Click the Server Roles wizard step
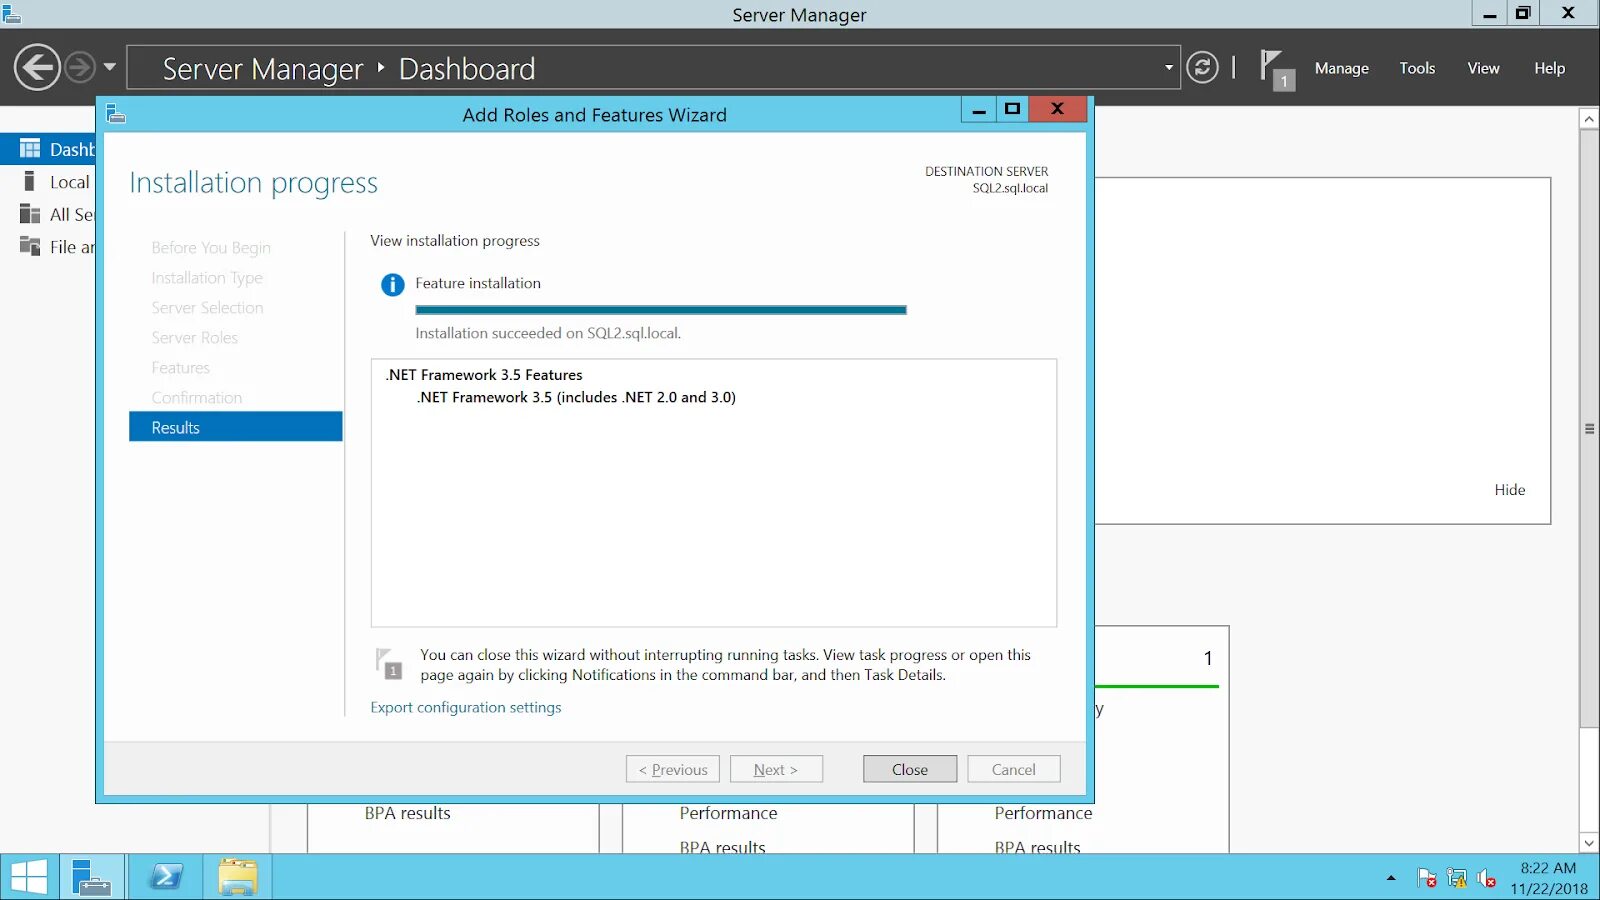 [x=194, y=338]
